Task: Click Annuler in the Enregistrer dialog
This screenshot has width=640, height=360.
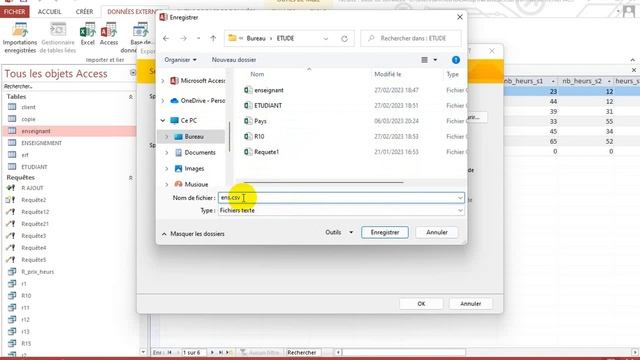Action: point(437,232)
